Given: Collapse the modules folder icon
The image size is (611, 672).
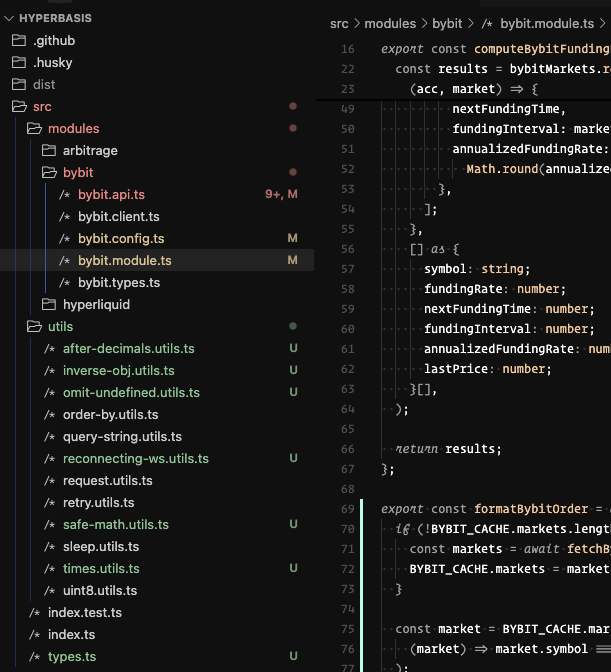Looking at the screenshot, I should (x=34, y=128).
